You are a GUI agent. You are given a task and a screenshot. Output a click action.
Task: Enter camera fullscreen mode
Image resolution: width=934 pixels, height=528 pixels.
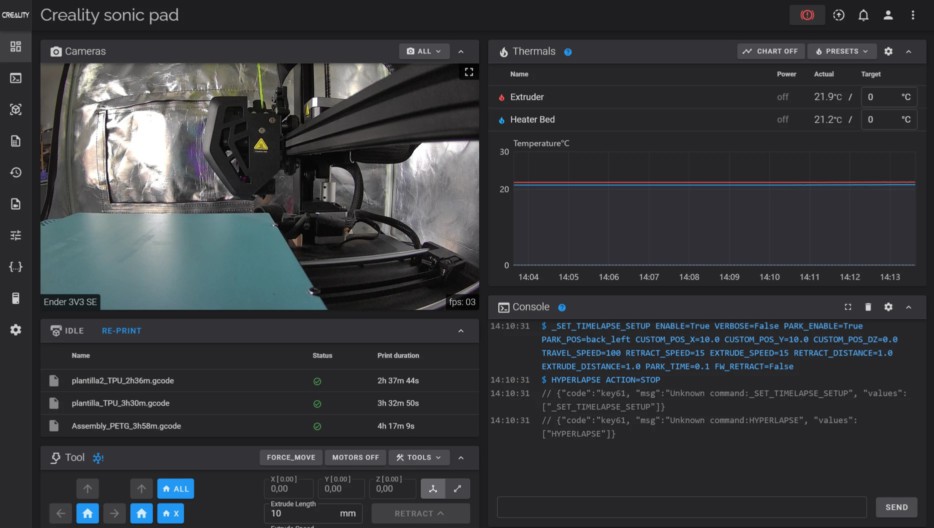point(468,72)
